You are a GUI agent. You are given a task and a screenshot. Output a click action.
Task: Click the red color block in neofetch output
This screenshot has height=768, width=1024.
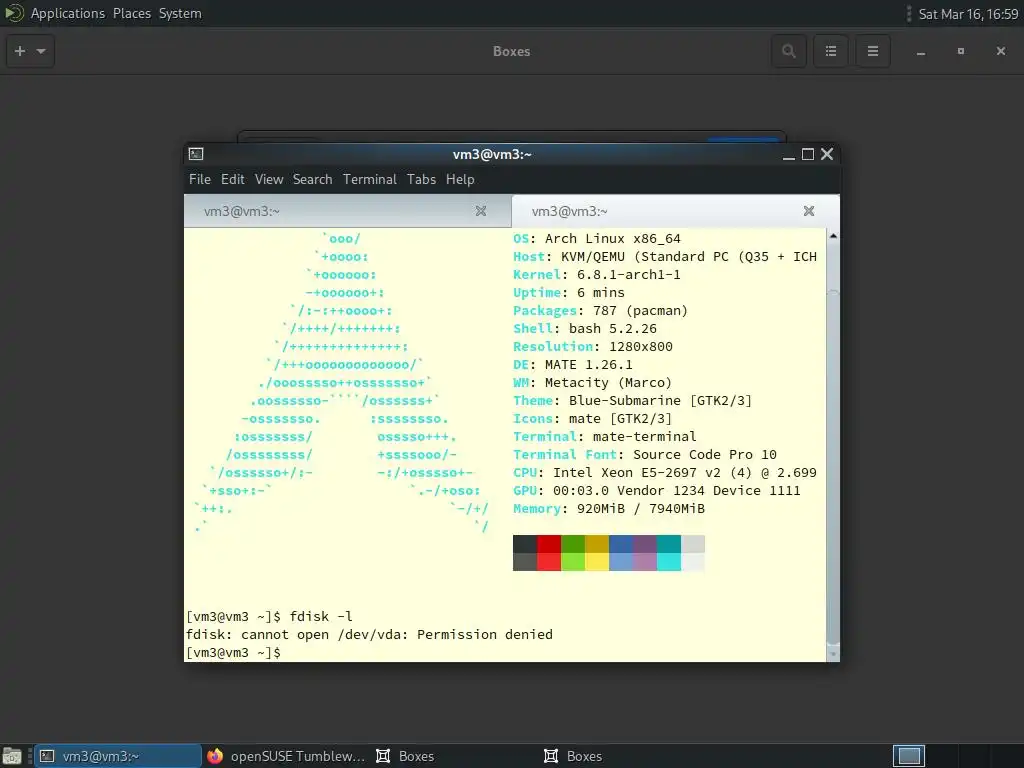click(x=549, y=552)
